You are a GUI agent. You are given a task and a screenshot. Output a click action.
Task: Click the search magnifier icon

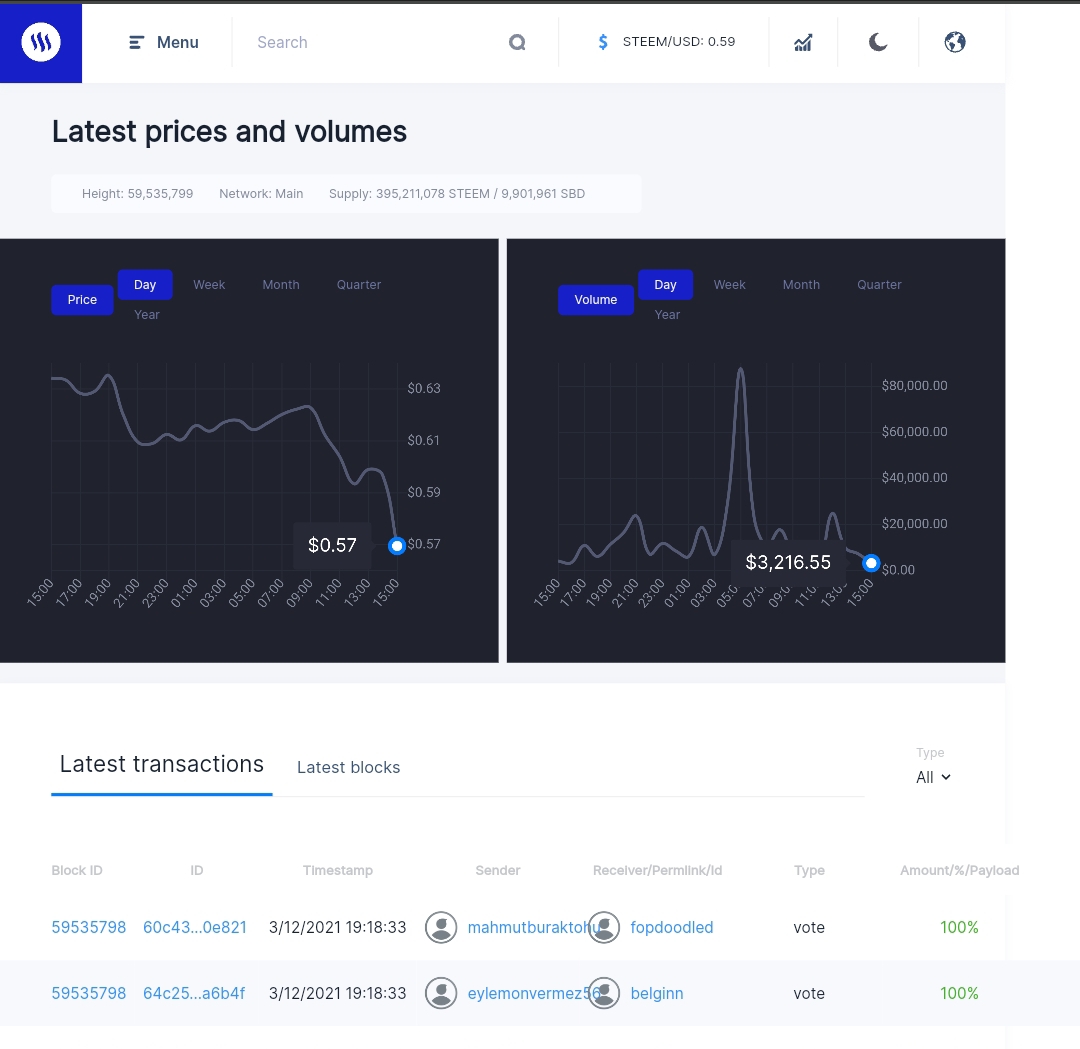(x=517, y=43)
